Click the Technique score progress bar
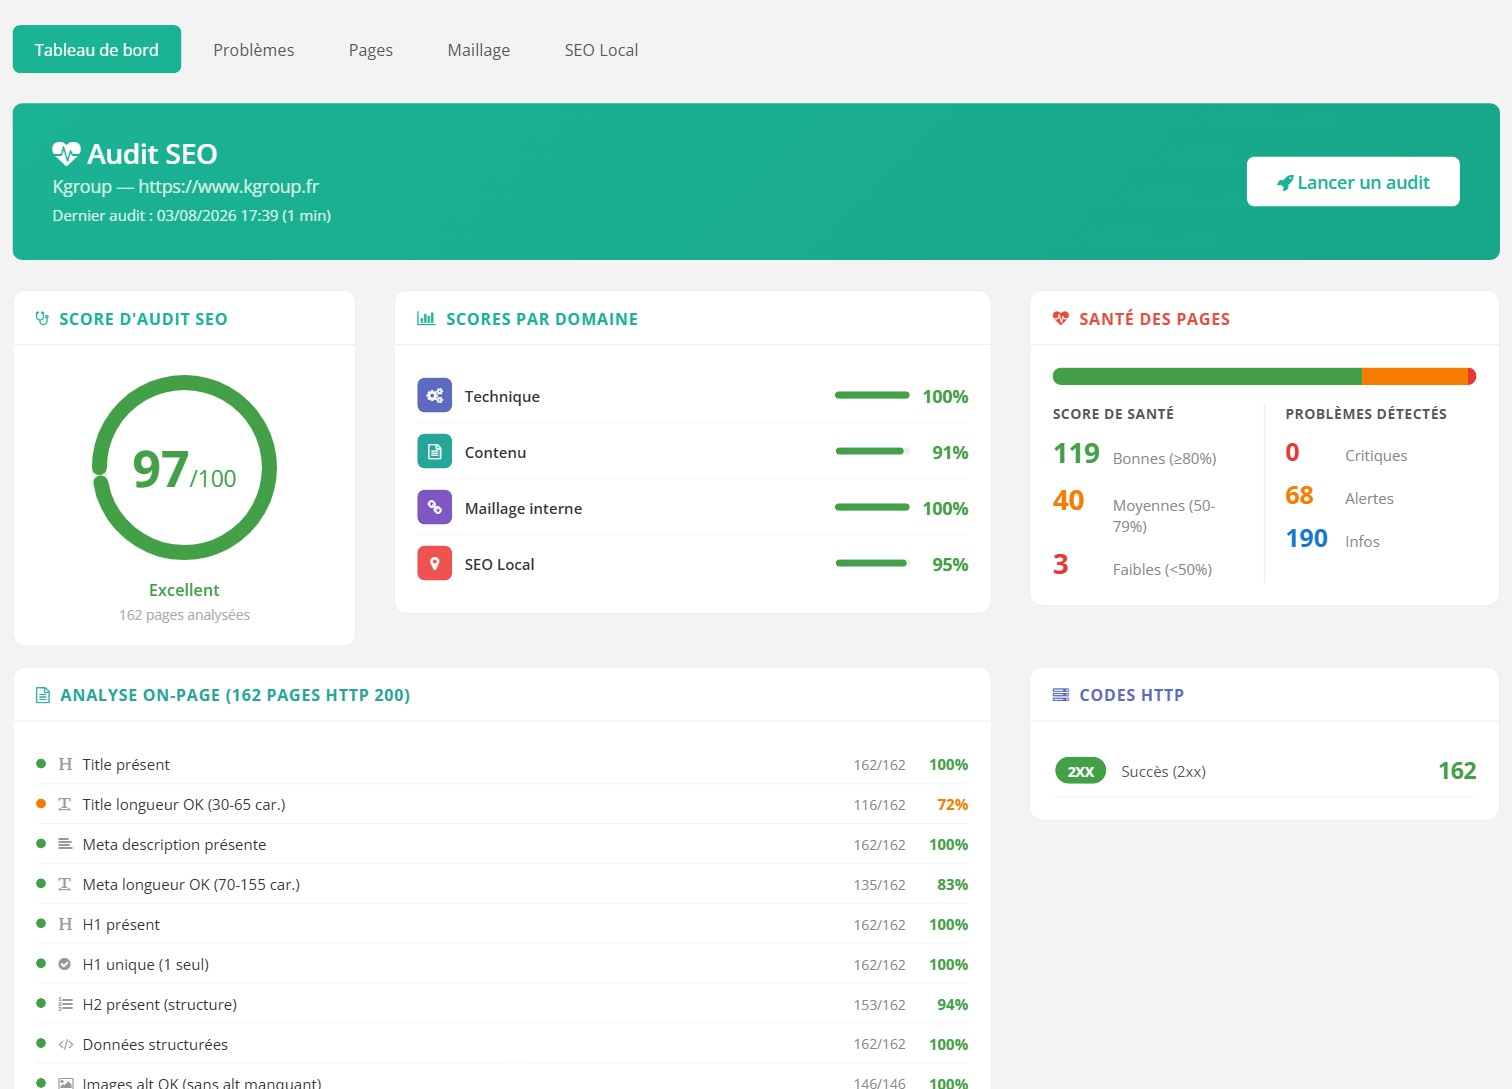The image size is (1512, 1089). [872, 396]
